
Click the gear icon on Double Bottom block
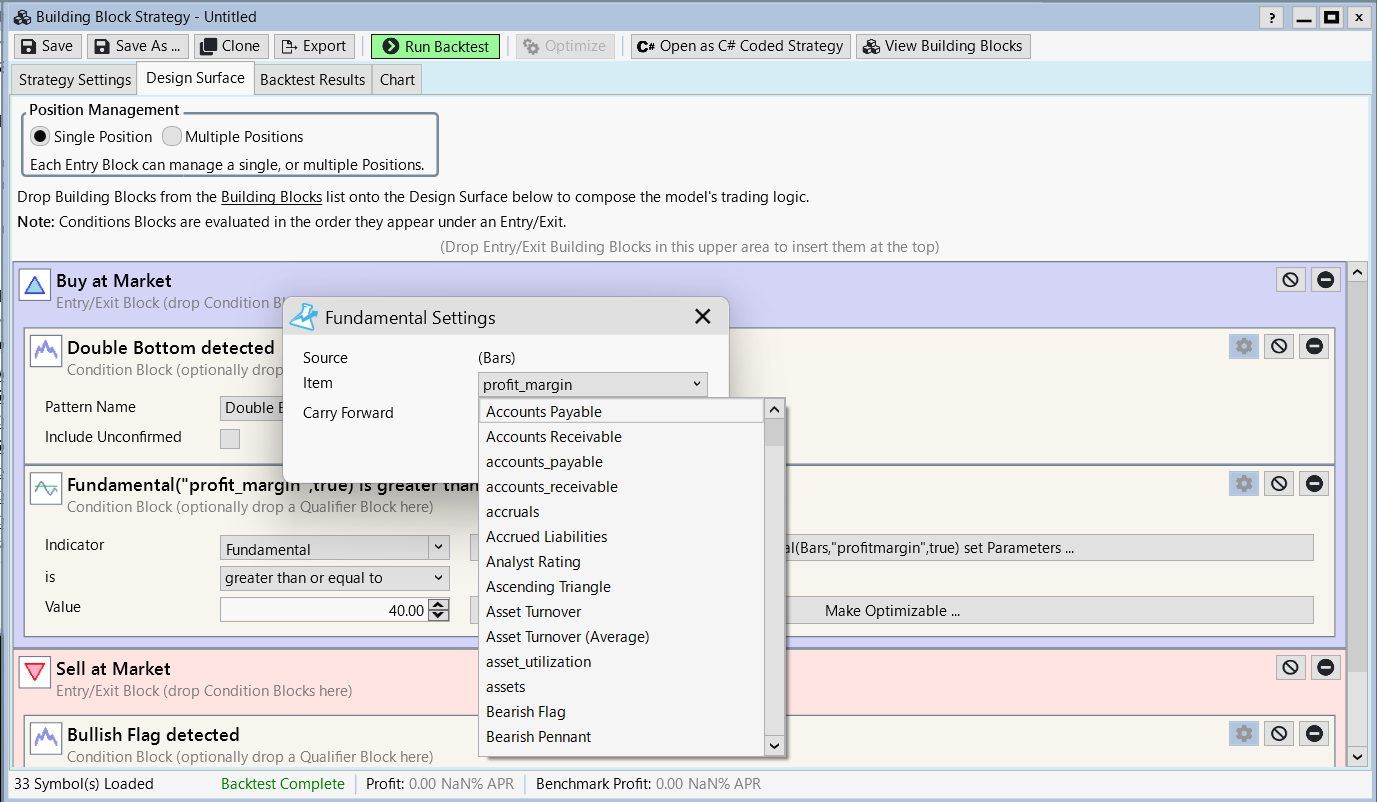1243,346
